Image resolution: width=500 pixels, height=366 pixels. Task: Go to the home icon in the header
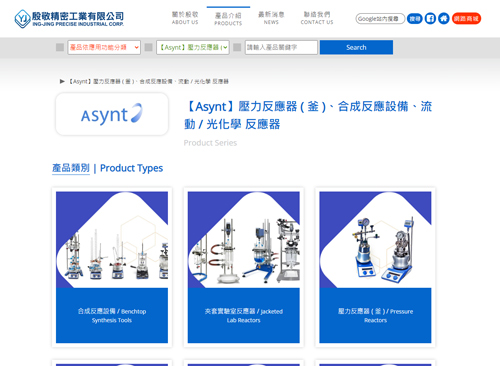click(444, 18)
